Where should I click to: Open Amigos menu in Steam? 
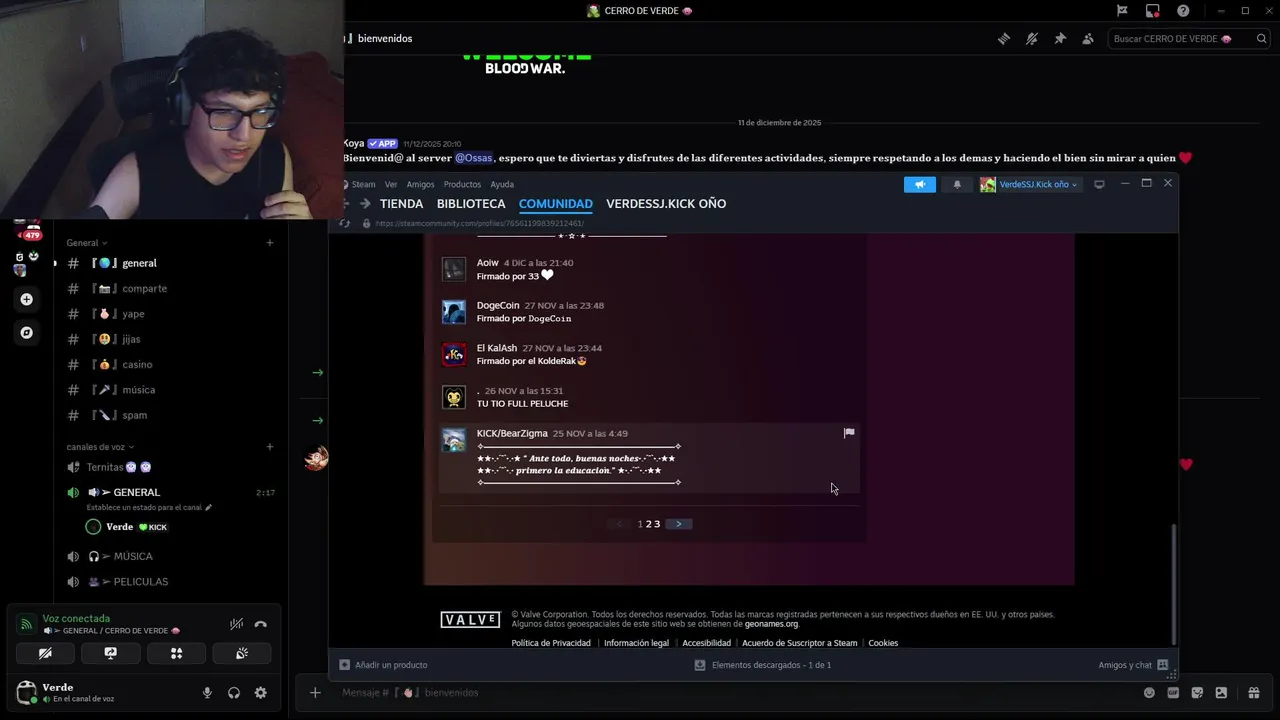tap(420, 184)
